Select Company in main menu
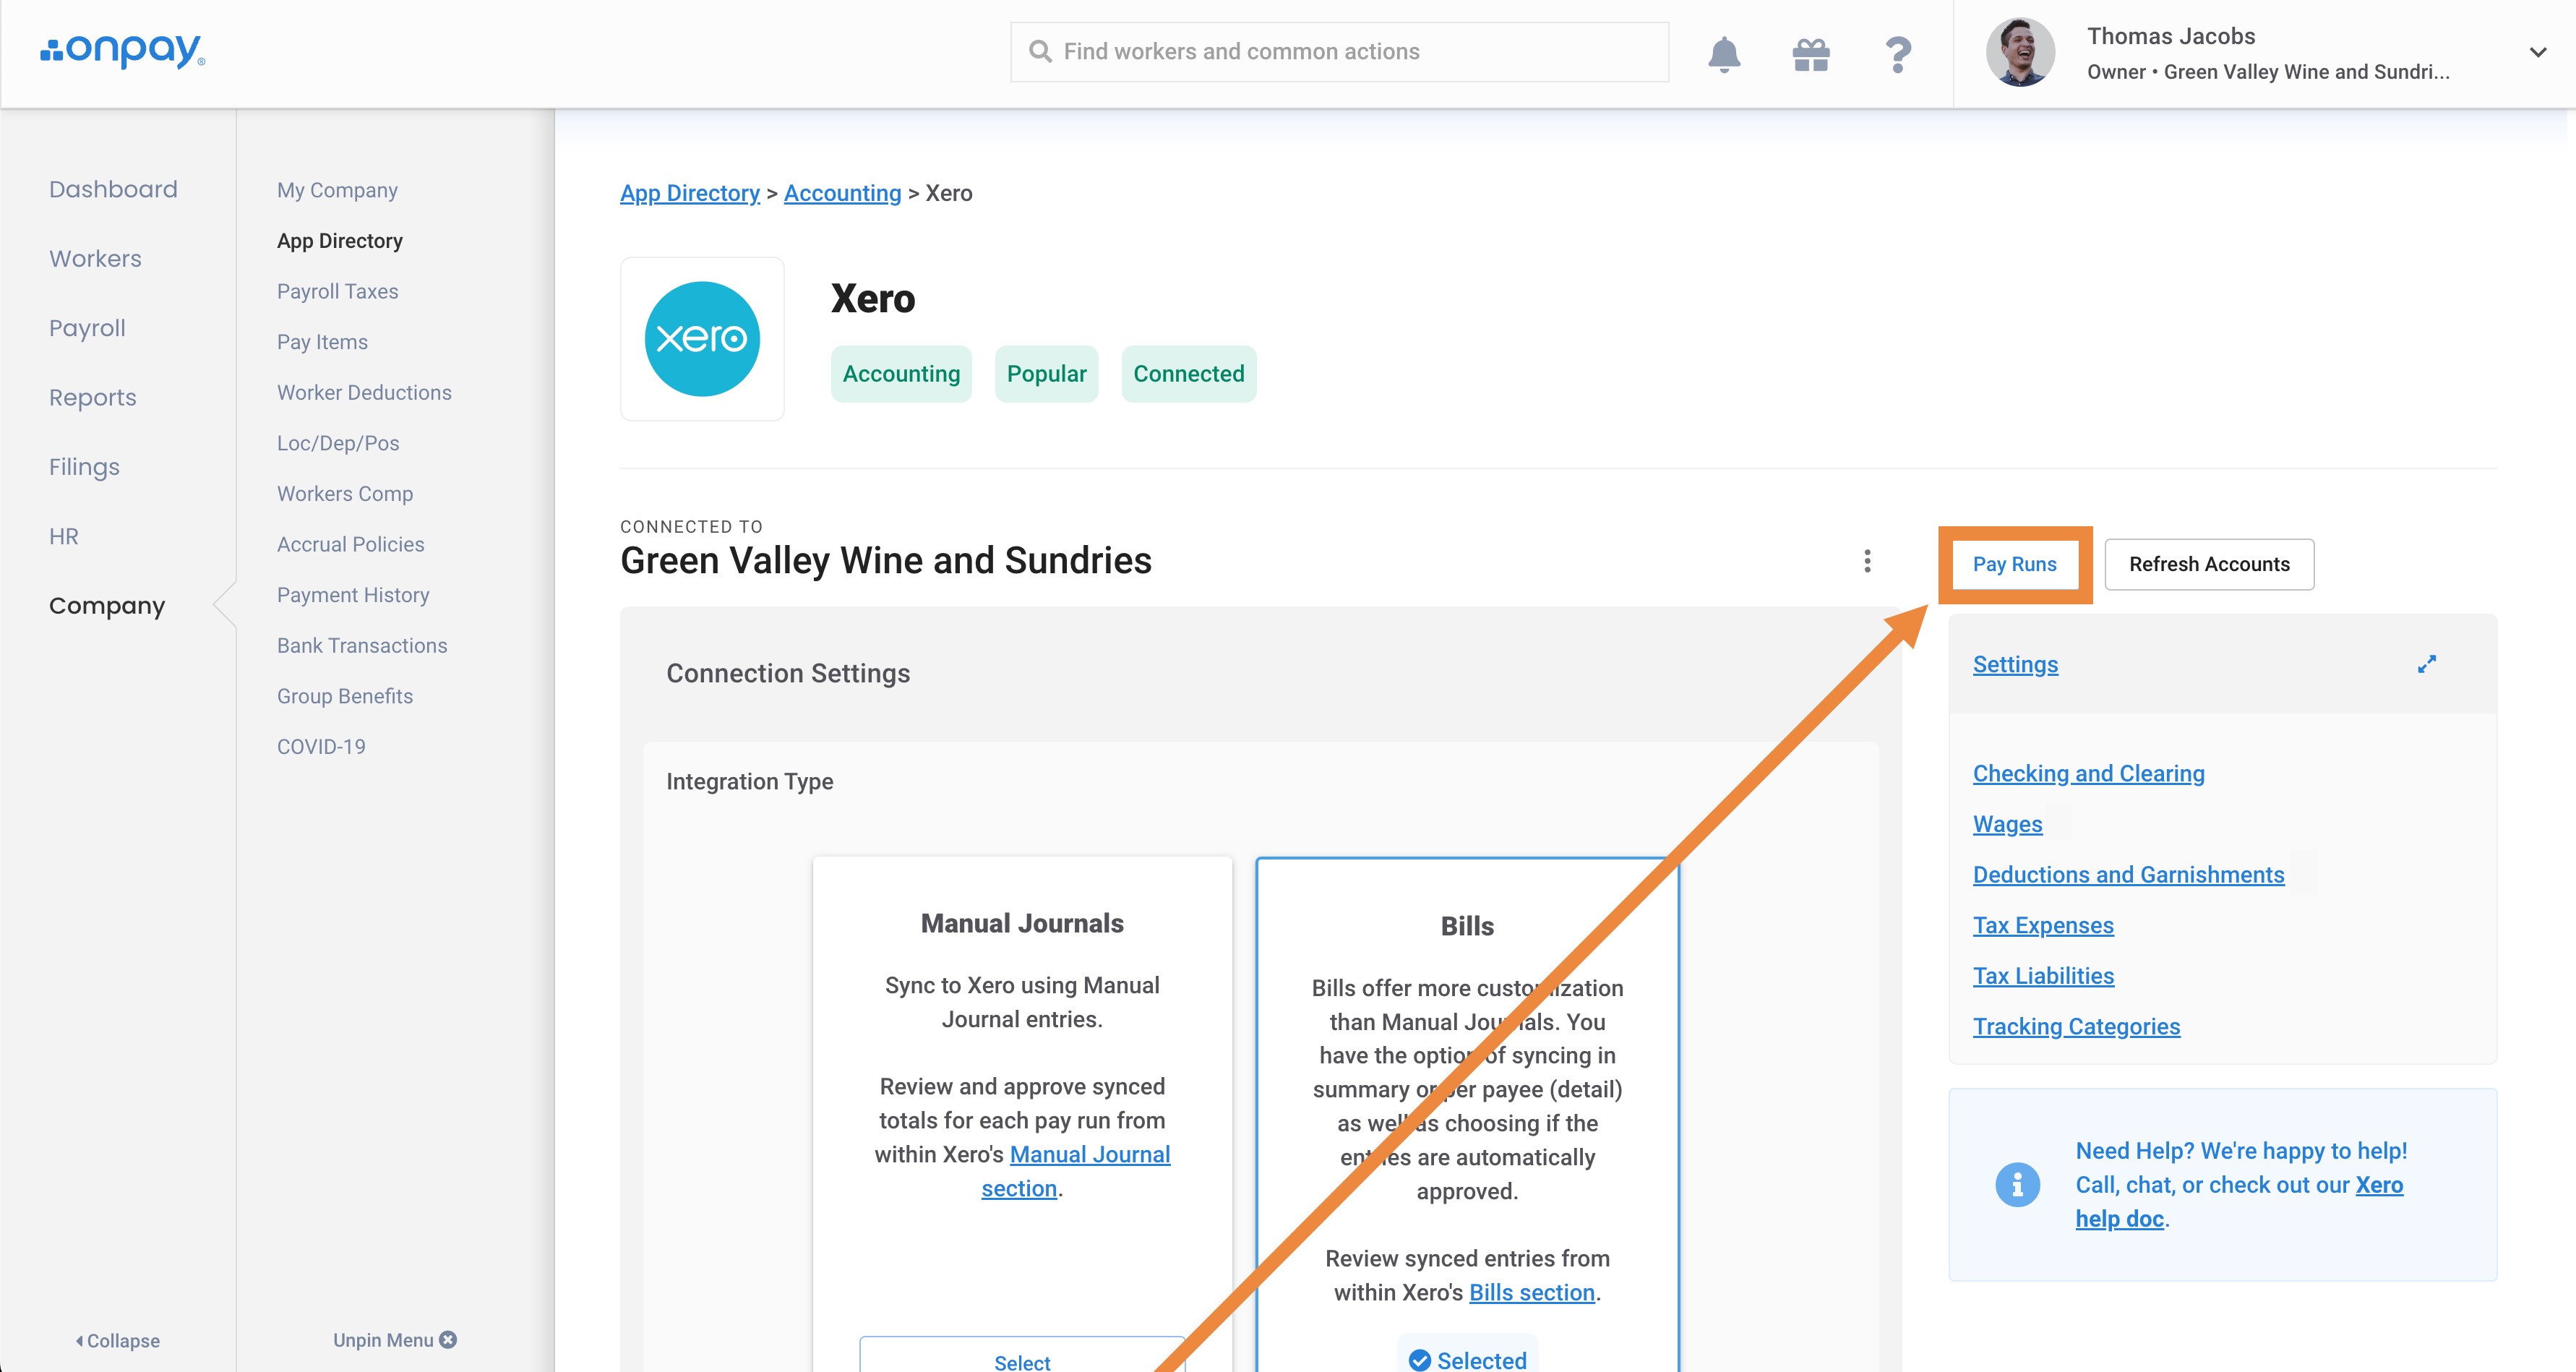The height and width of the screenshot is (1372, 2576). pyautogui.click(x=107, y=606)
